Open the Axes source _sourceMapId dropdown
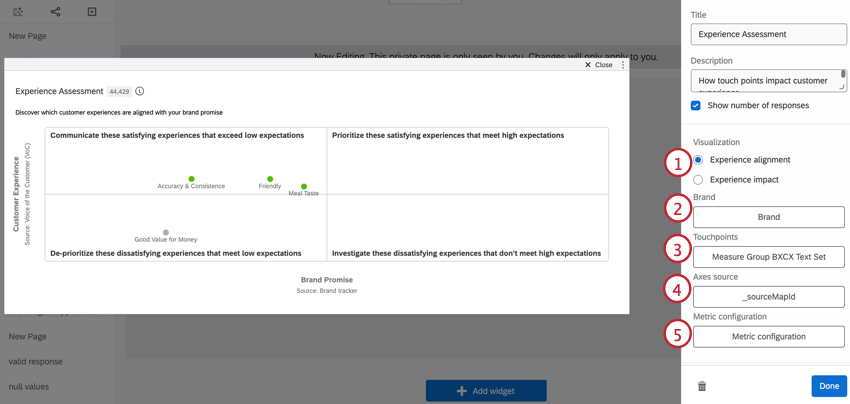The width and height of the screenshot is (850, 404). [769, 297]
